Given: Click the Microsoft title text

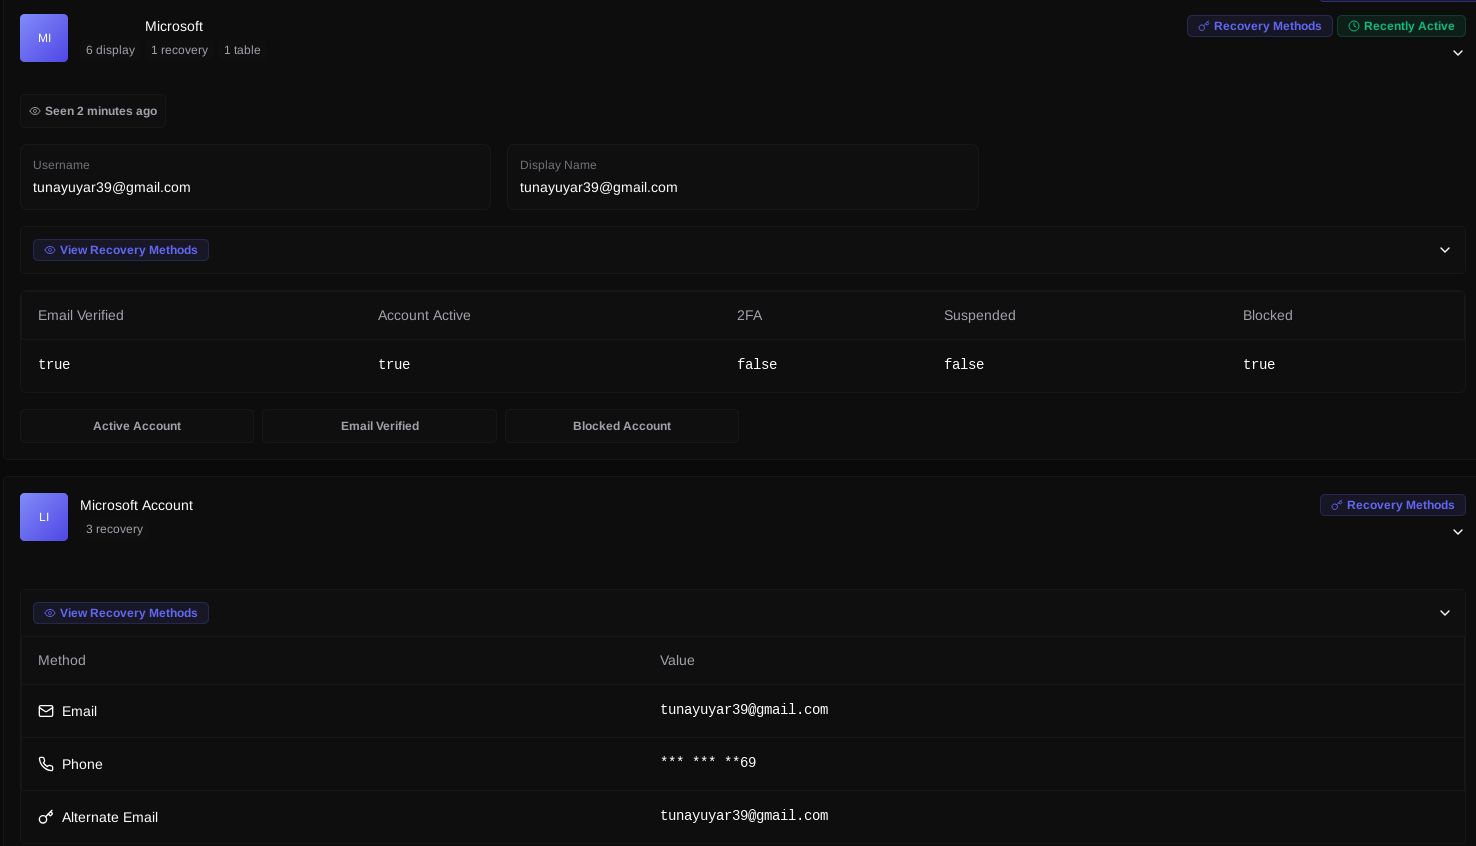Looking at the screenshot, I should (x=174, y=26).
